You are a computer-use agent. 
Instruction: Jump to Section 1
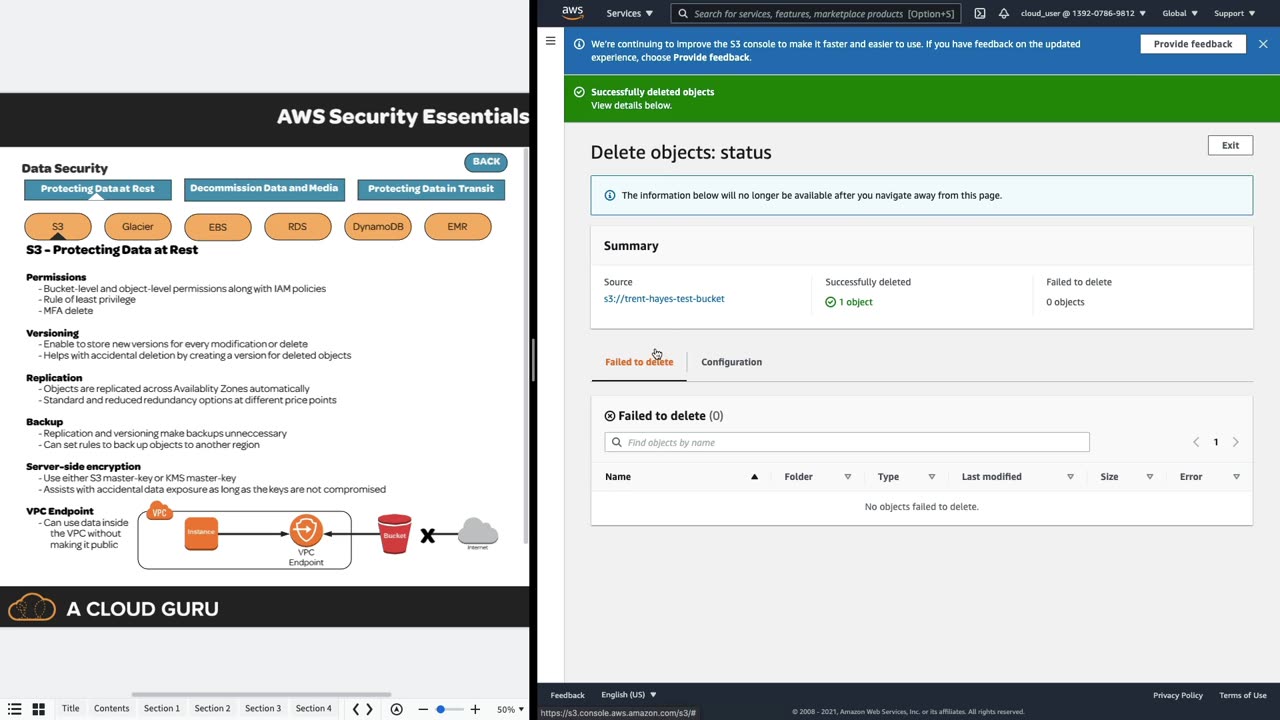pos(162,709)
